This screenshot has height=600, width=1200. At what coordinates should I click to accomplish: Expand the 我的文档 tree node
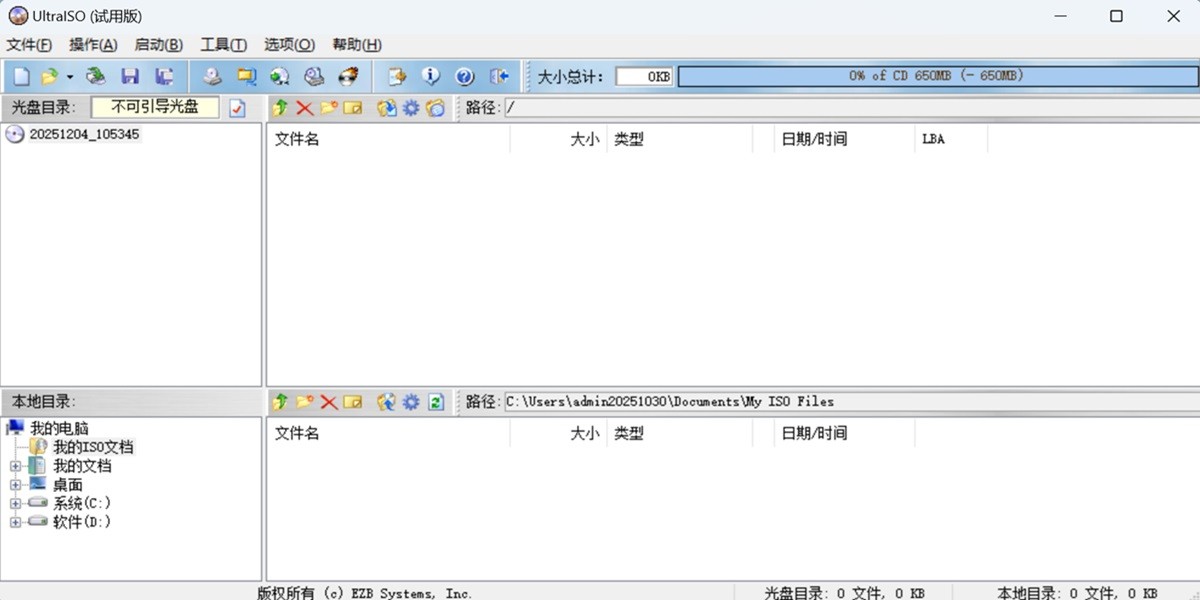15,466
